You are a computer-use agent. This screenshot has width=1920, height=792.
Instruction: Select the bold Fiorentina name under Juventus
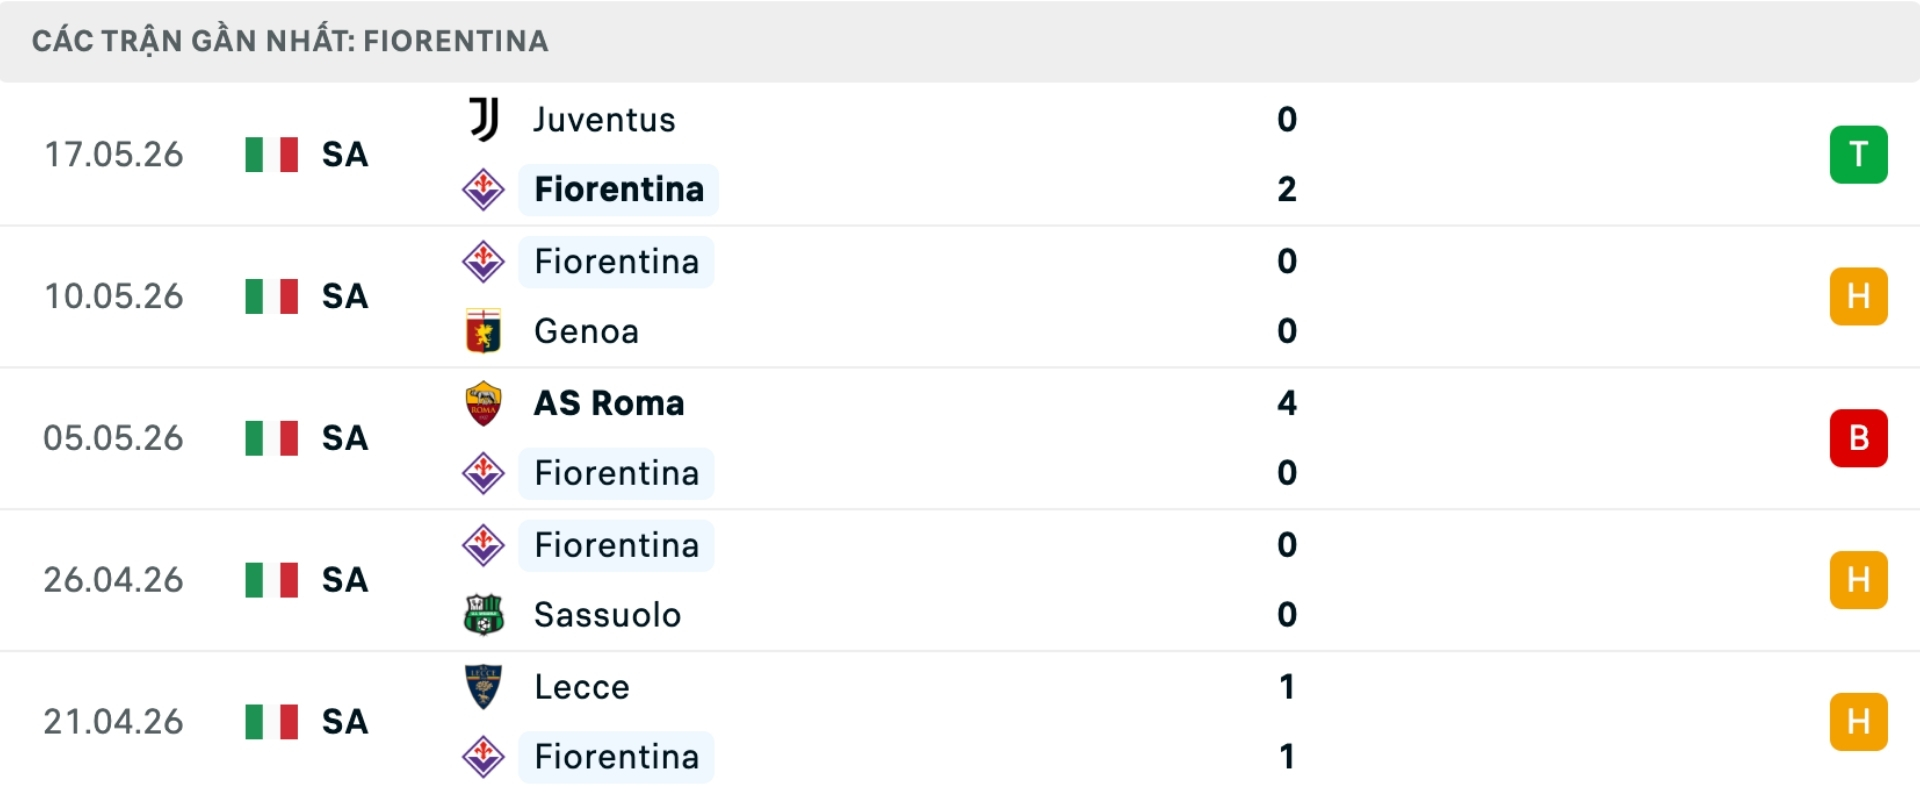click(x=619, y=189)
